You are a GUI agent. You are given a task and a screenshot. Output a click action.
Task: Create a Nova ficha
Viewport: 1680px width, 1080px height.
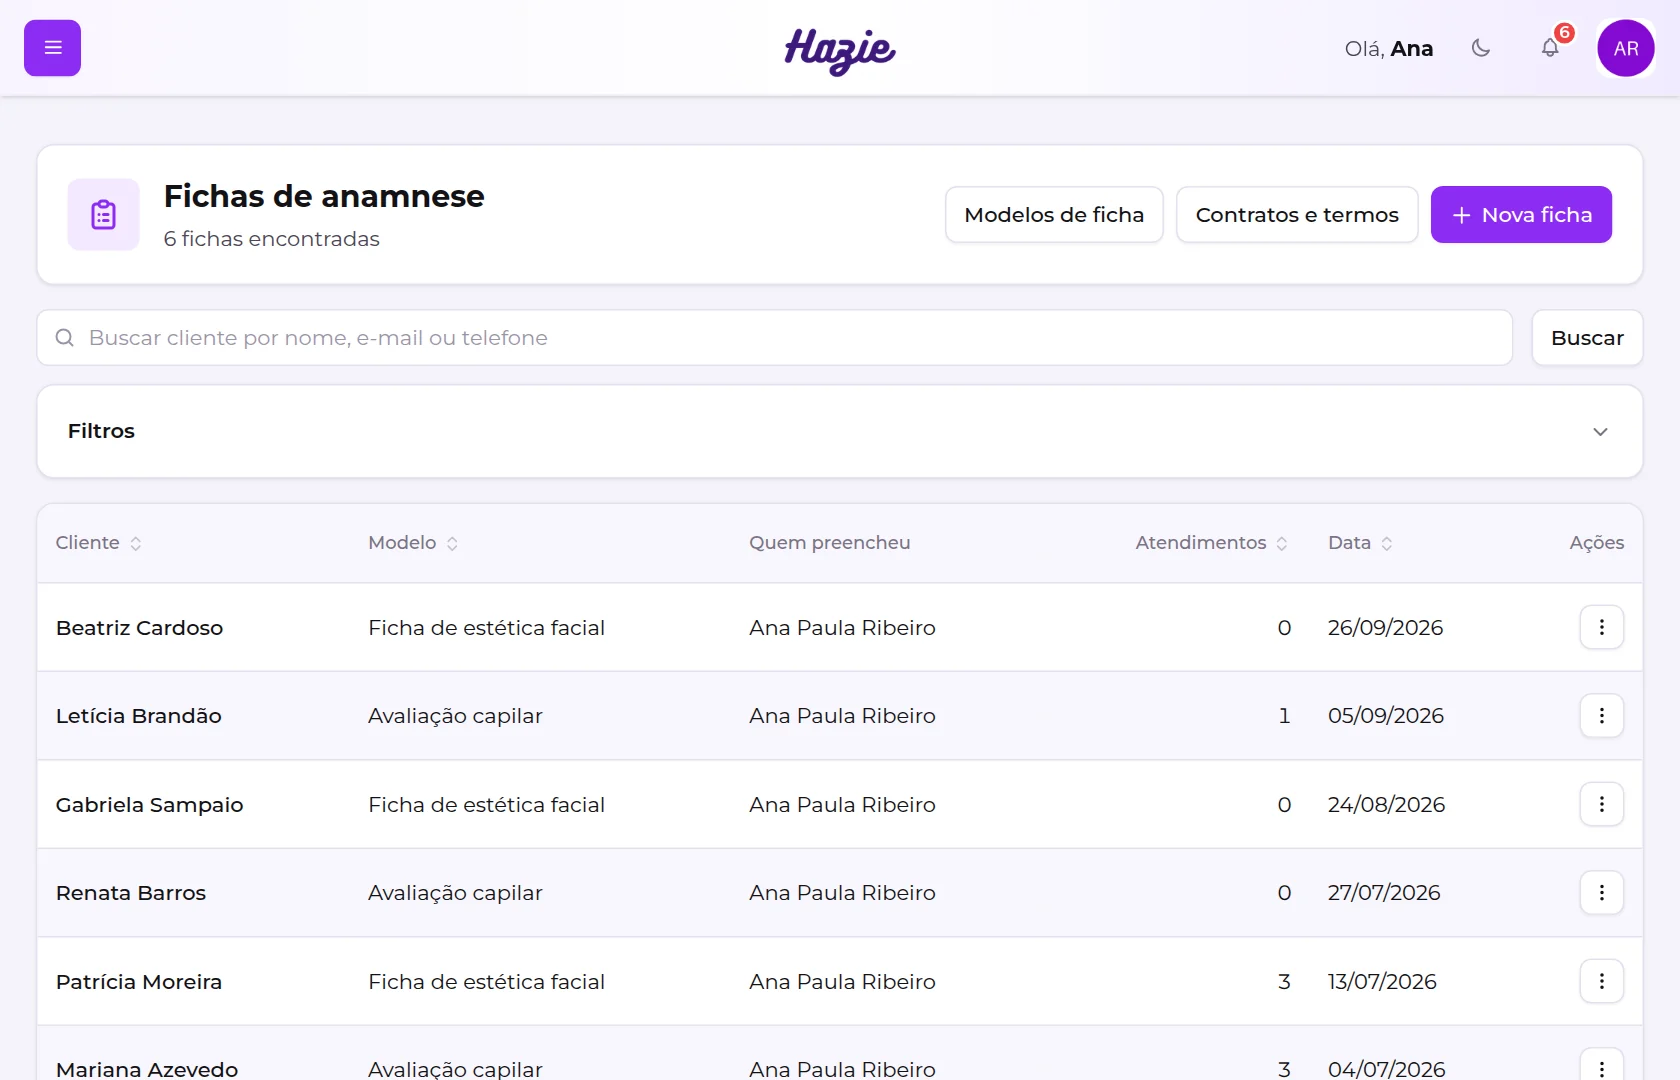point(1521,215)
